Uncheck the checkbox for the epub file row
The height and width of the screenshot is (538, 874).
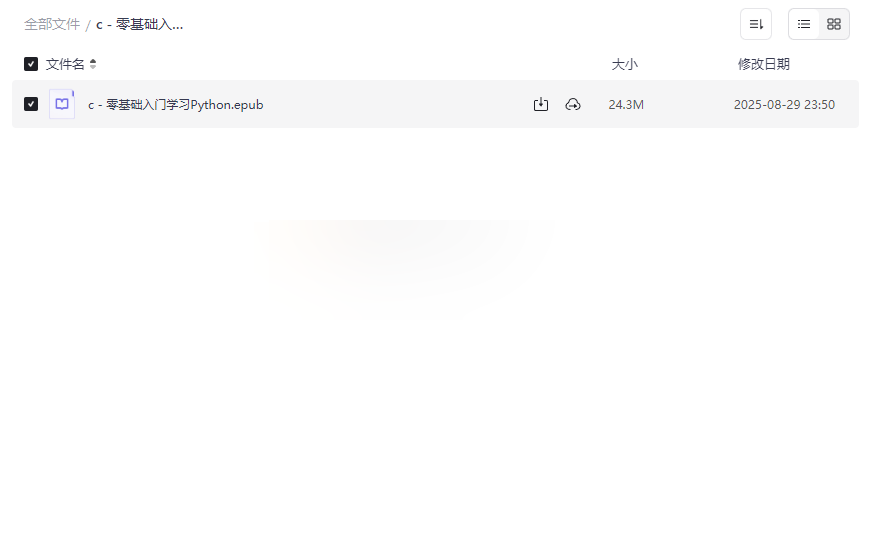pos(31,104)
